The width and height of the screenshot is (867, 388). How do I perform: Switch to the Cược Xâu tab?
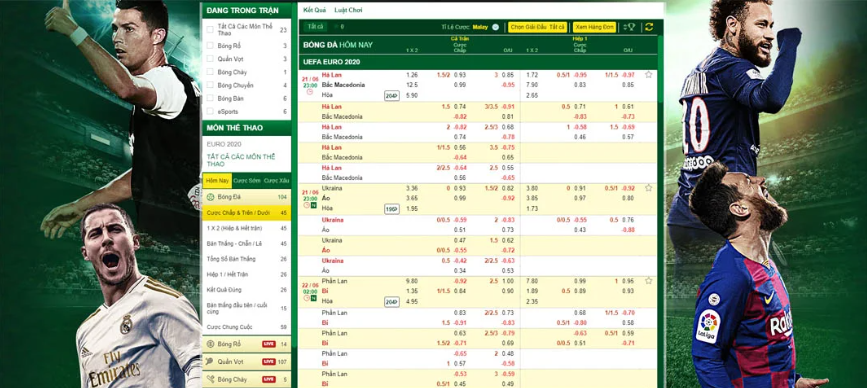pyautogui.click(x=276, y=181)
